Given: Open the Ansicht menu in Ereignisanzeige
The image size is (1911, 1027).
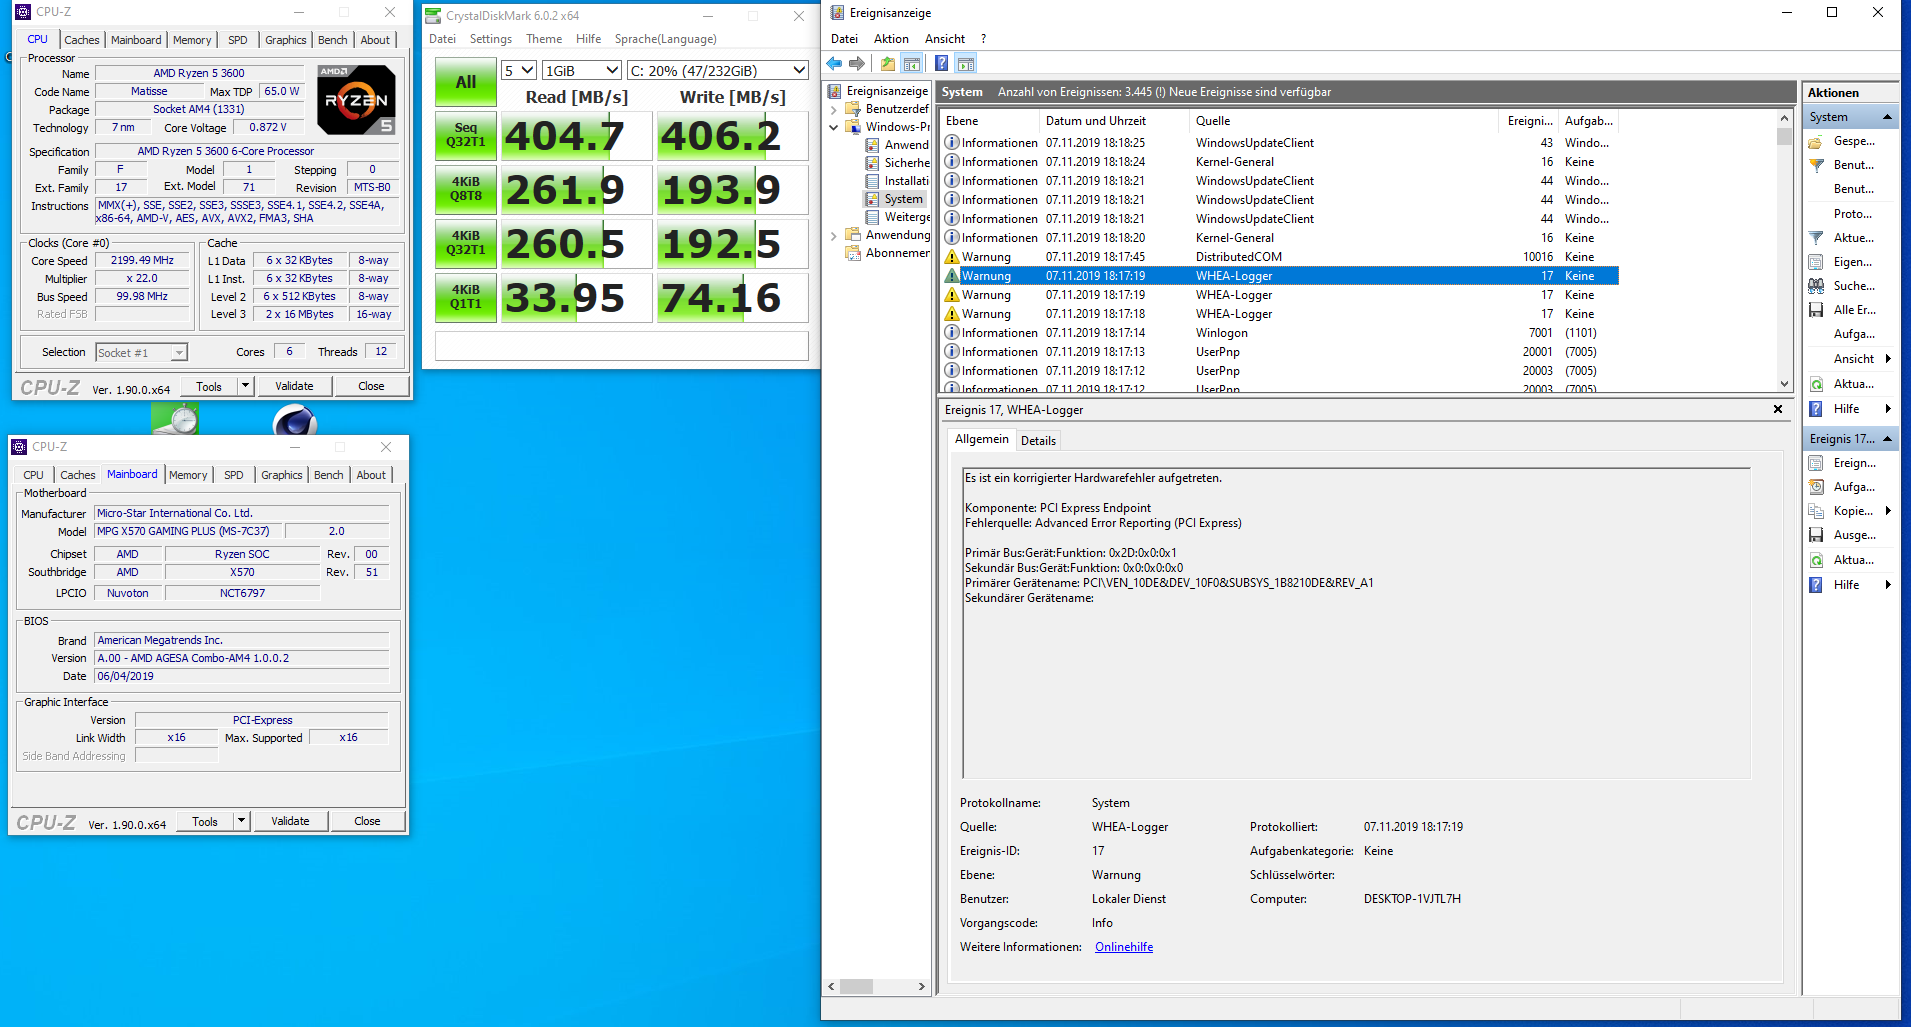Looking at the screenshot, I should [945, 39].
